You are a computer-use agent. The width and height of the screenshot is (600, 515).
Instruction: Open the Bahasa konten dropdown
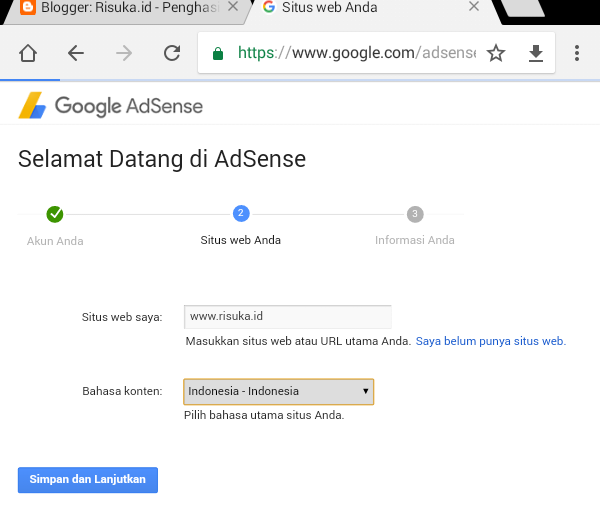279,391
